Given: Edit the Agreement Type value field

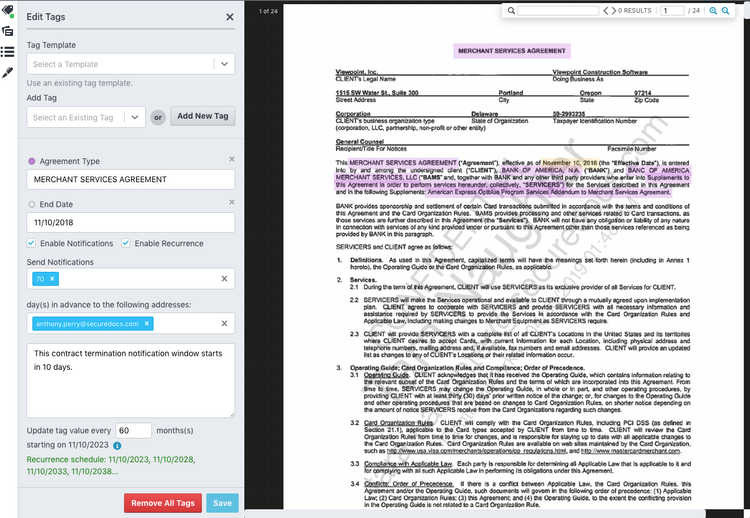Looking at the screenshot, I should (x=131, y=179).
